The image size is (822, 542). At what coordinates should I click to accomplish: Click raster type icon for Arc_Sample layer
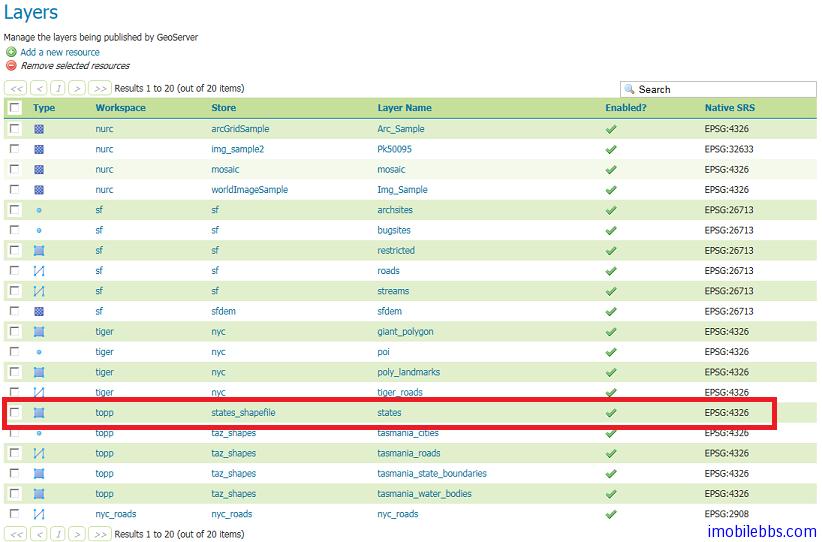[39, 129]
